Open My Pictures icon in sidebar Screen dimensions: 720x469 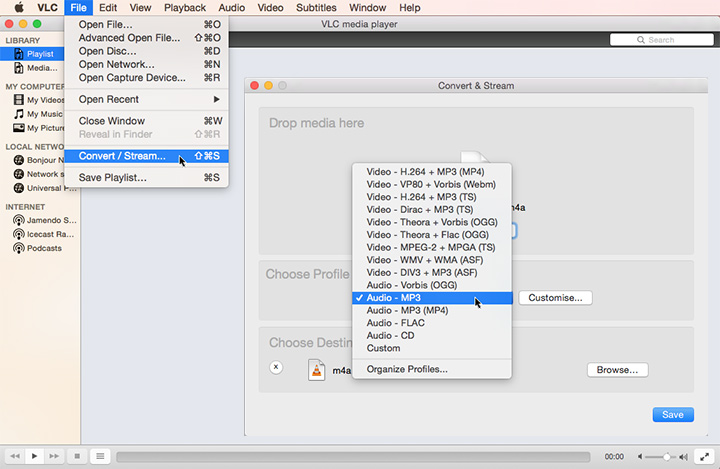point(18,128)
